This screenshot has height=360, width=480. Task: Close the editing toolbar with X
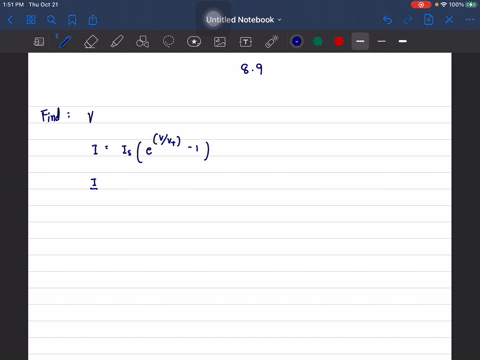pyautogui.click(x=449, y=20)
